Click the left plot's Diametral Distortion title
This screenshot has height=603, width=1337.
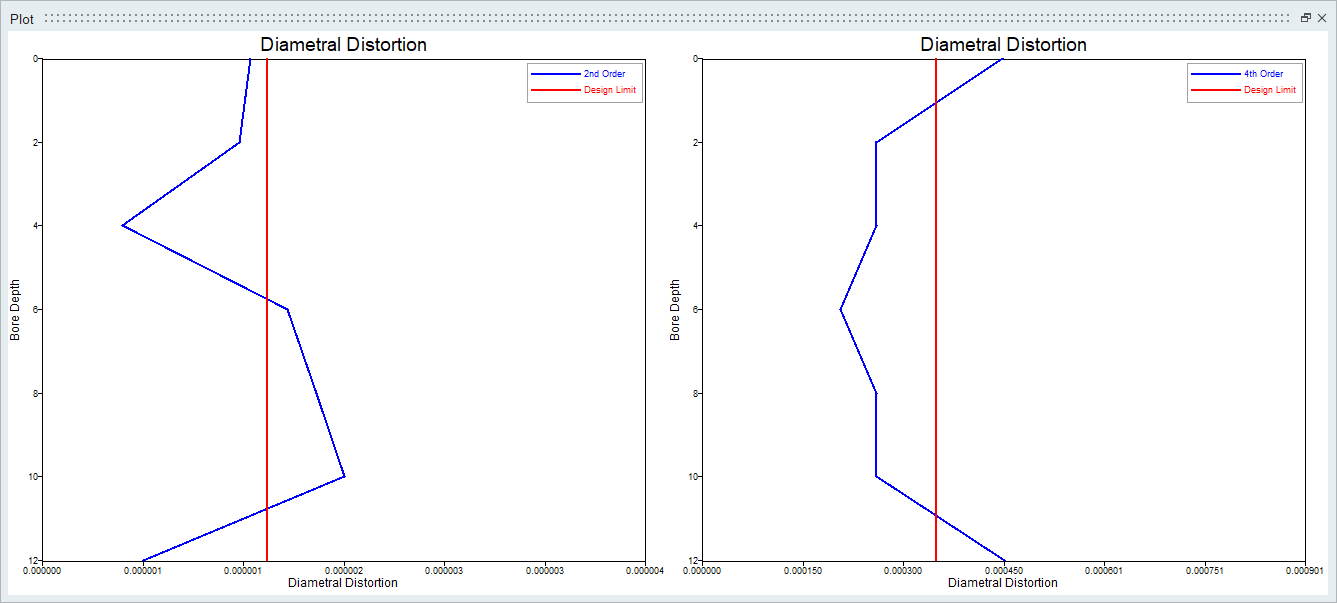click(x=343, y=45)
